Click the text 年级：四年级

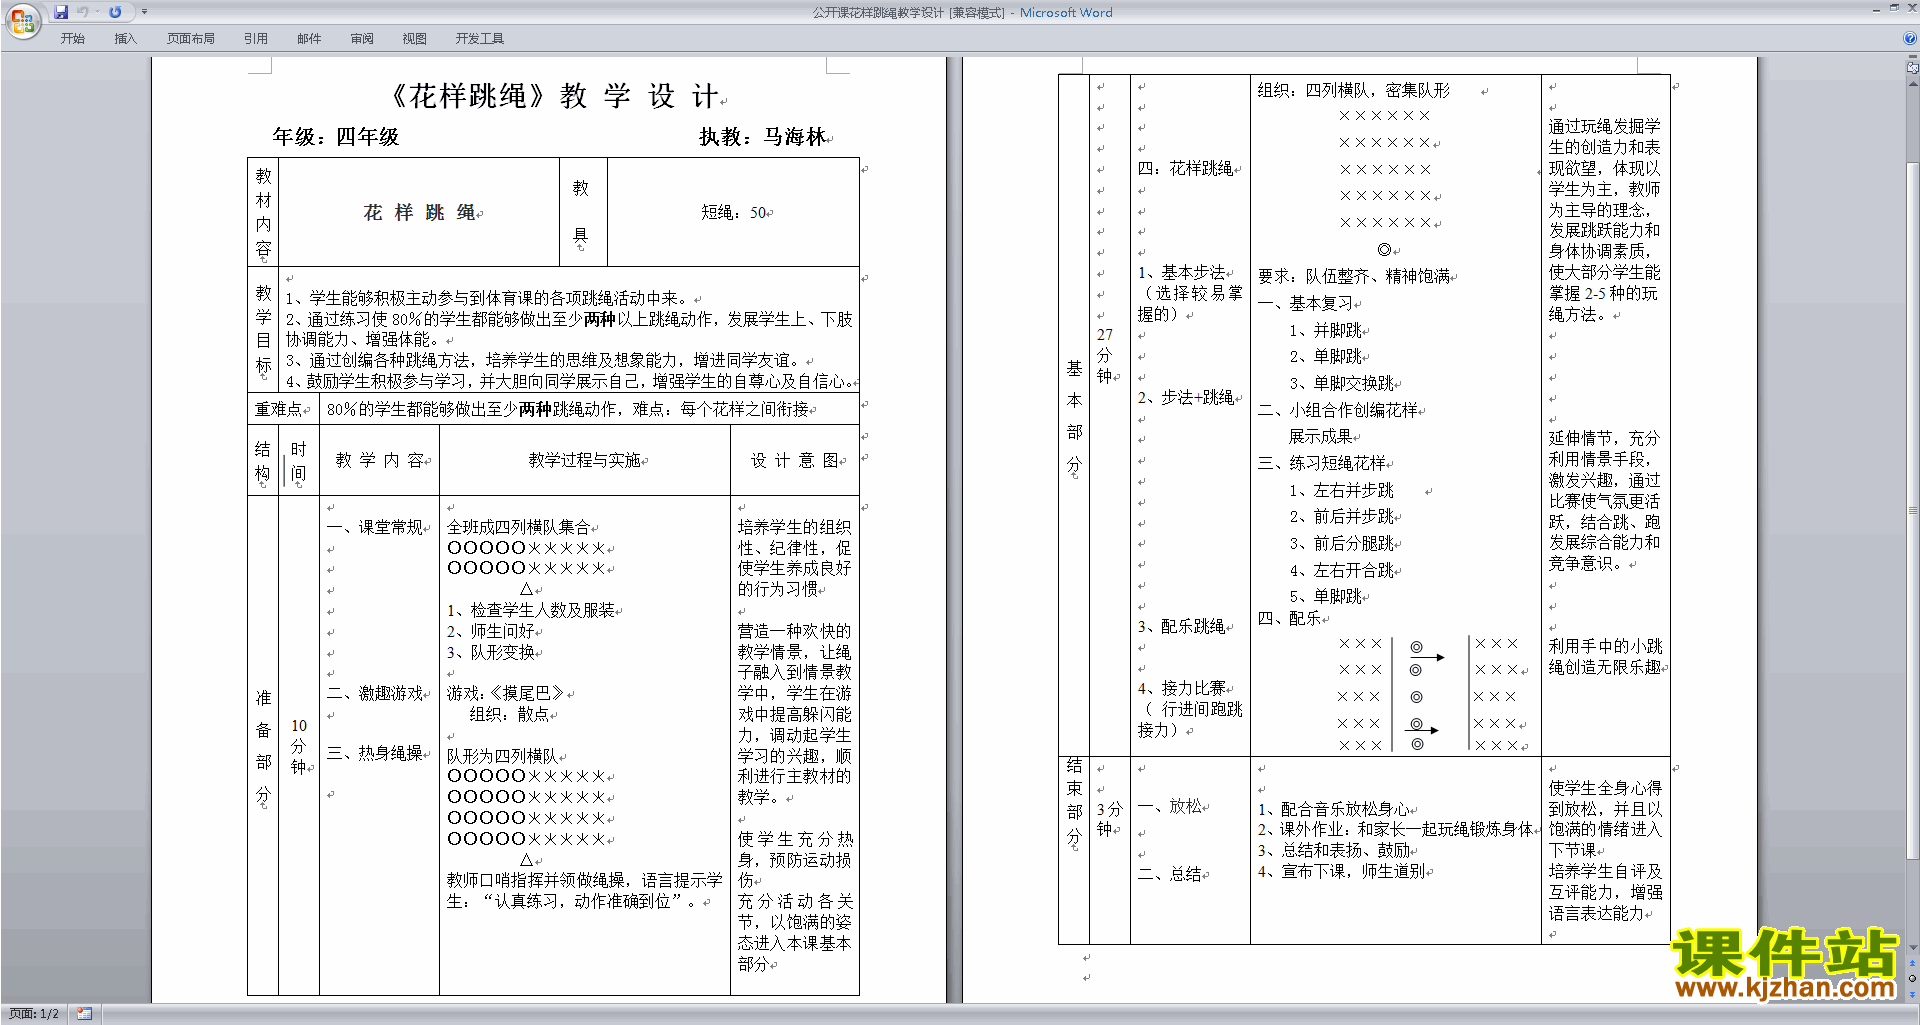[336, 137]
